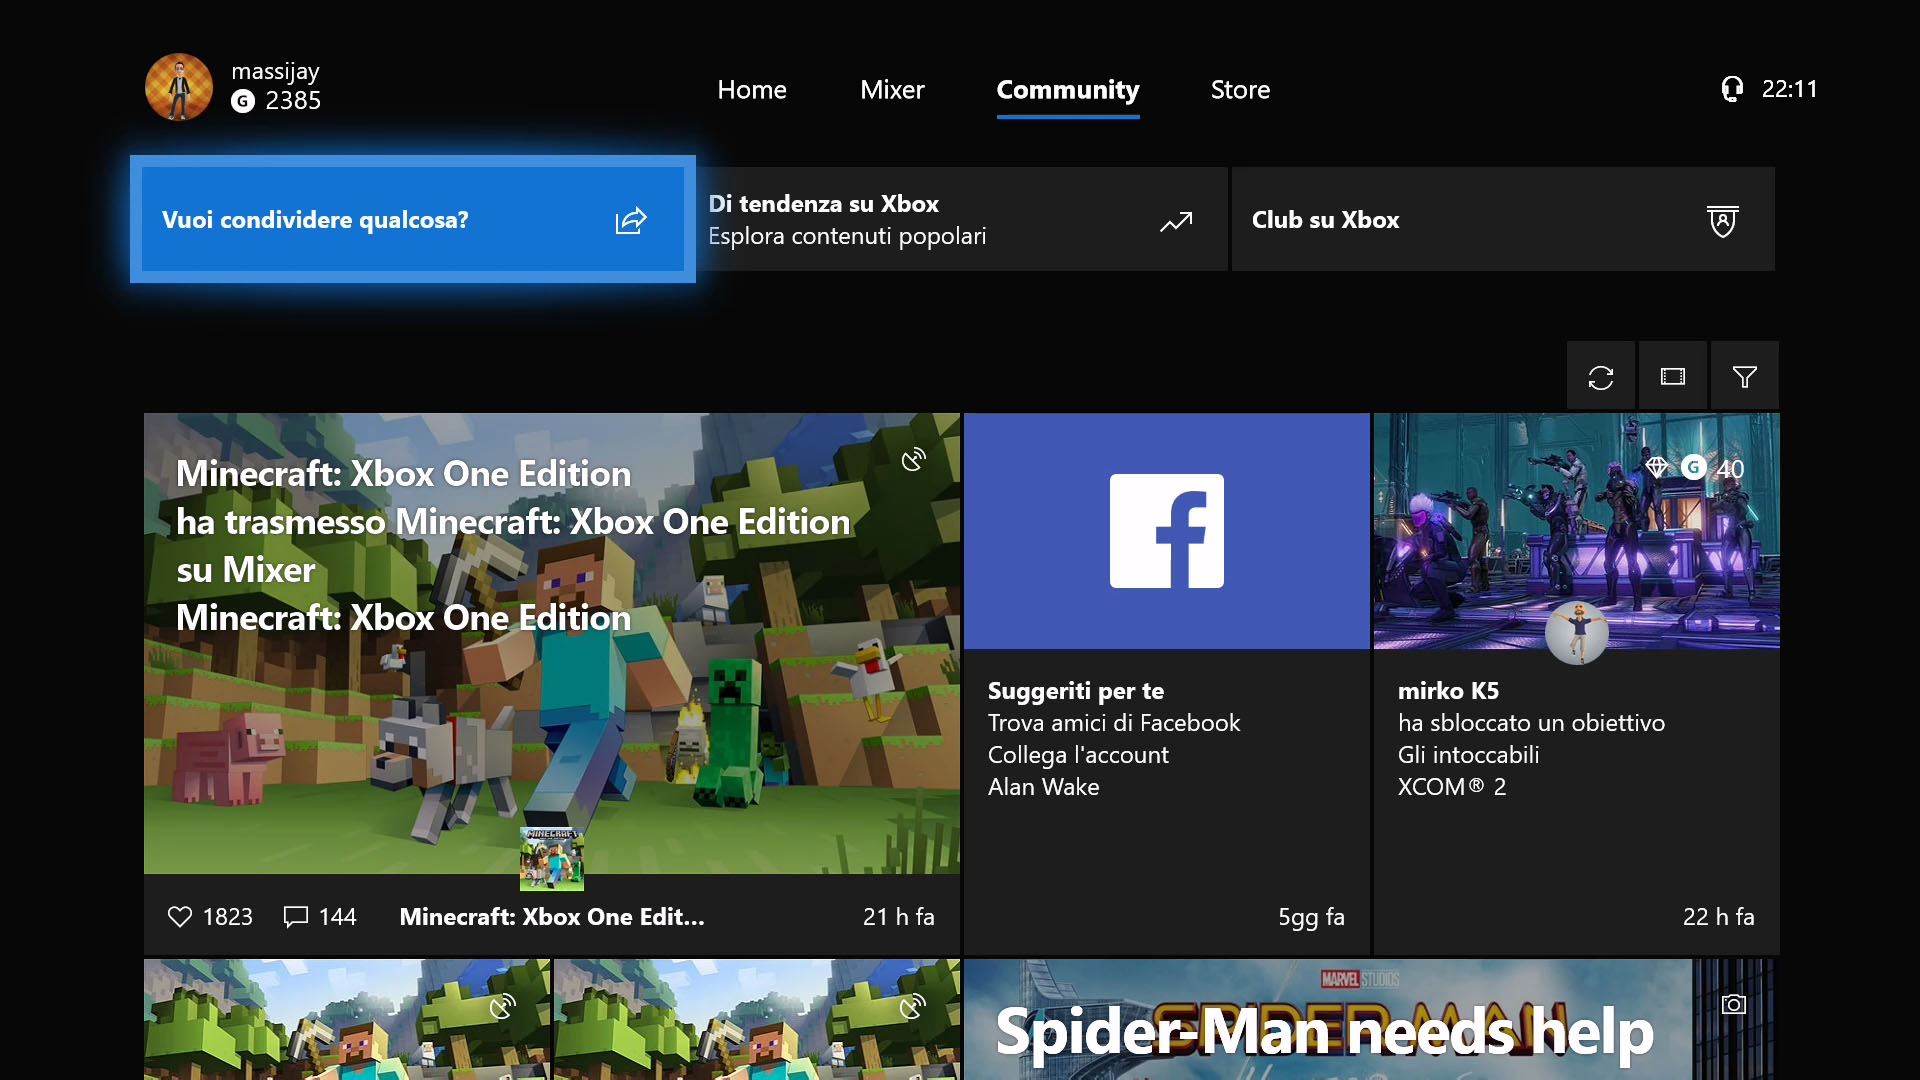The image size is (1920, 1080).
Task: Click the massijay gamertag text
Action: pos(275,72)
